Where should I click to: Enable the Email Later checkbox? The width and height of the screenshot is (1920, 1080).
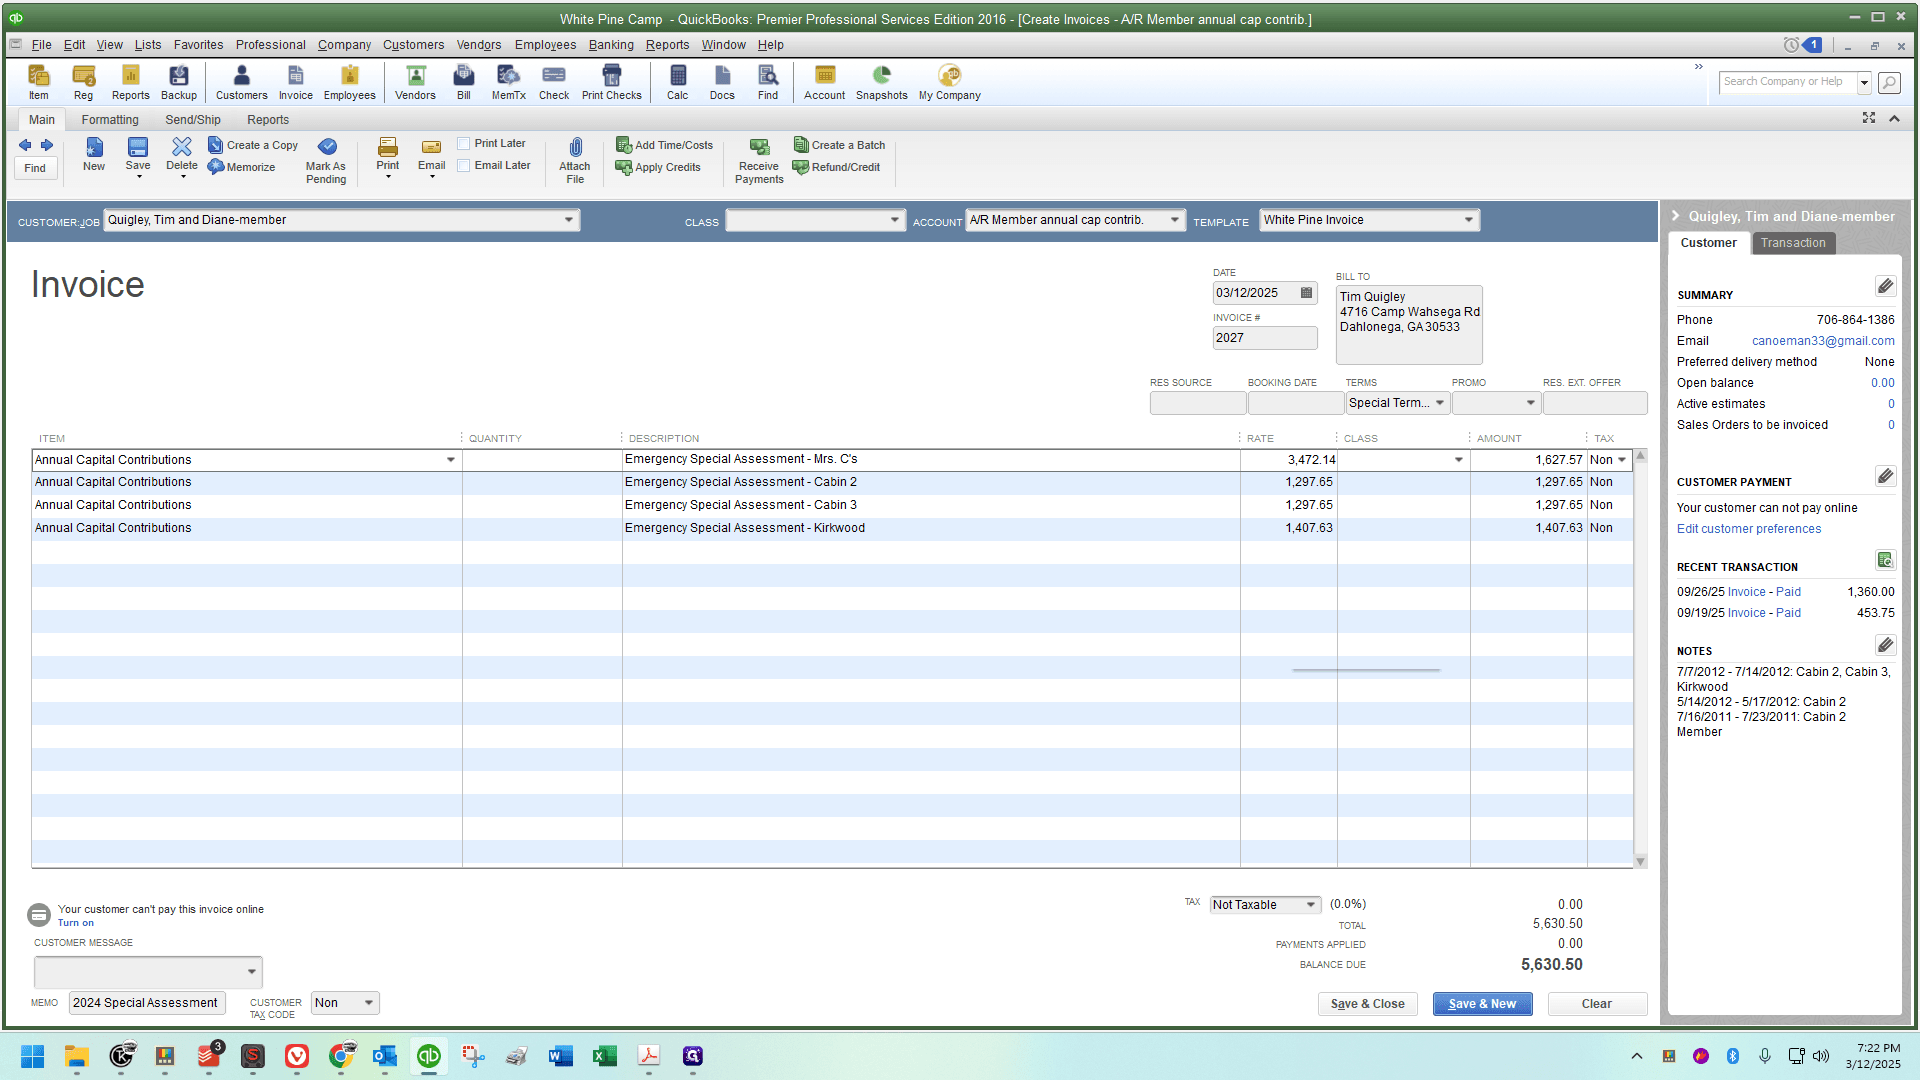click(464, 166)
